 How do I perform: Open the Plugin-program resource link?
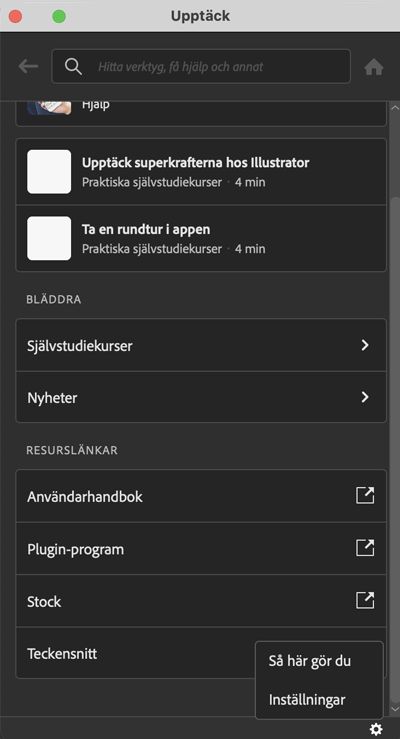coord(201,549)
